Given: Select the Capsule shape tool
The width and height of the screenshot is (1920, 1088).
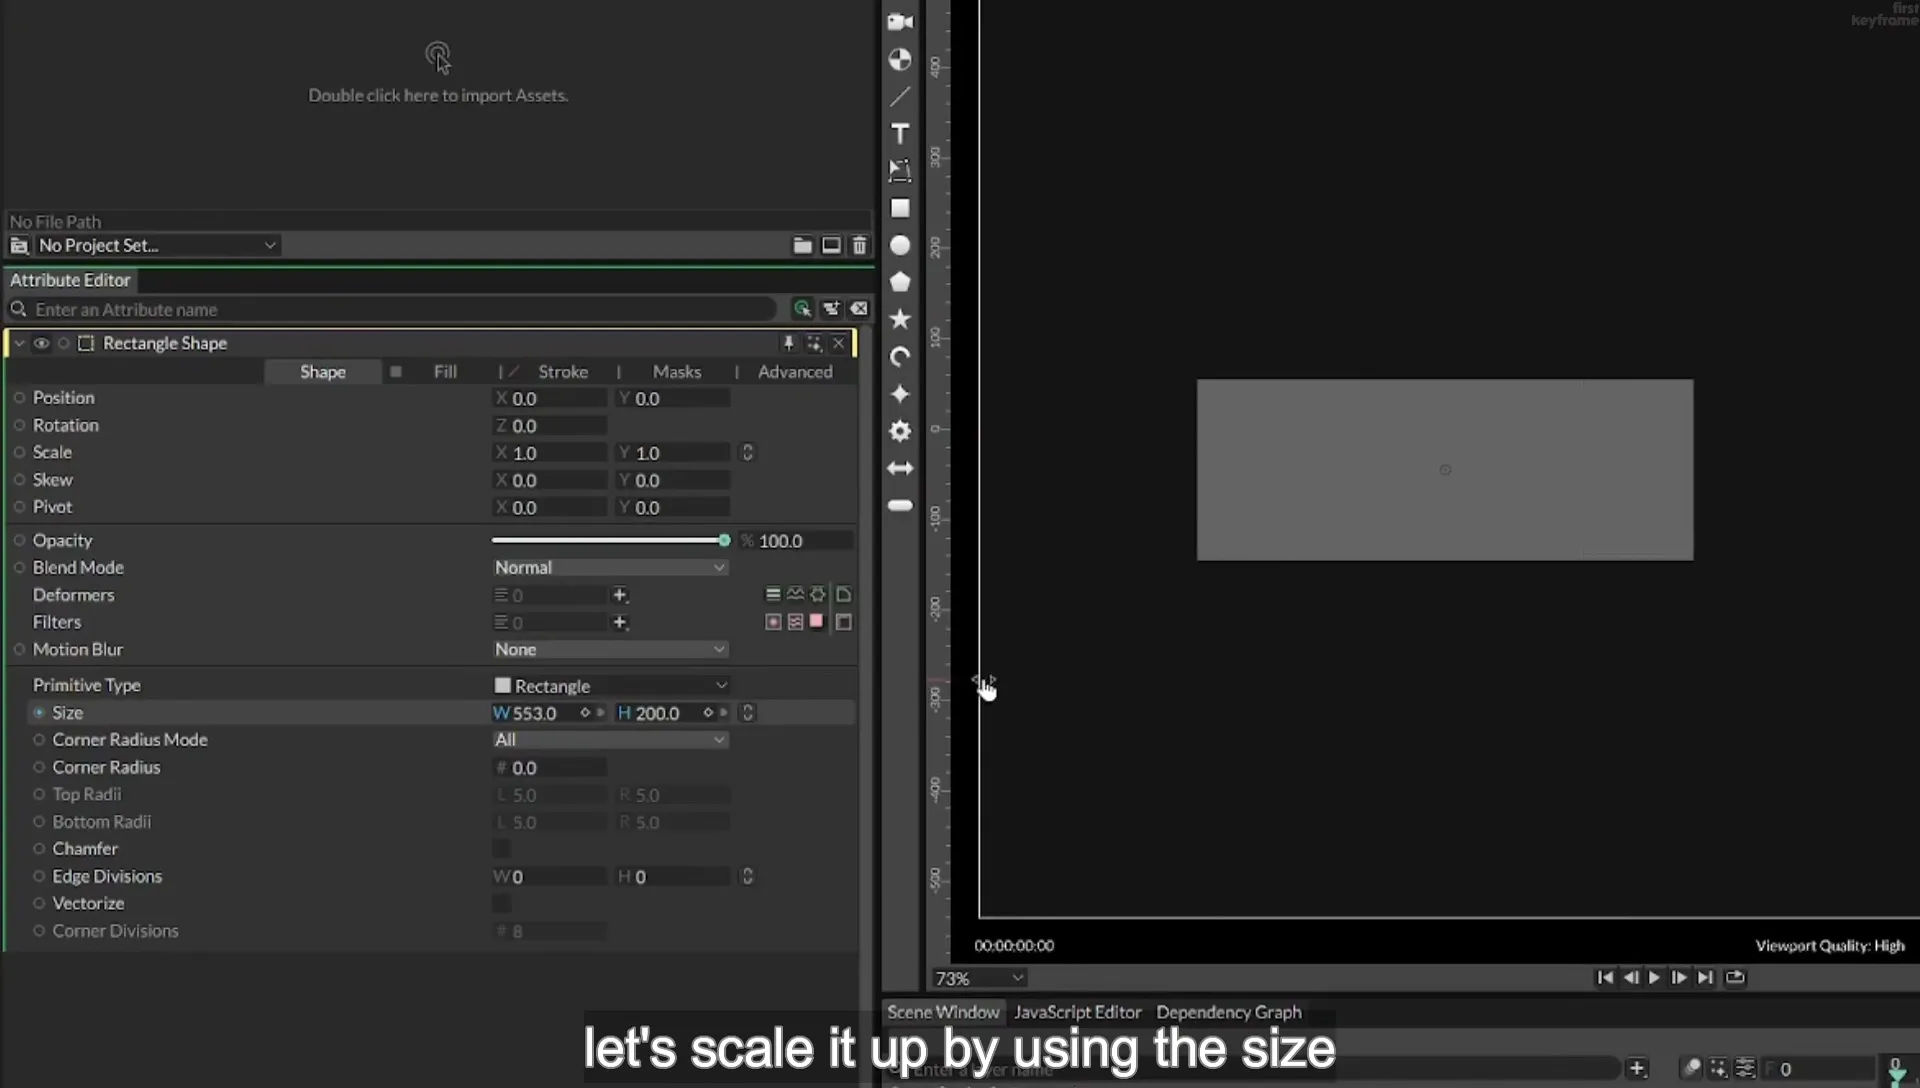Looking at the screenshot, I should click(900, 505).
